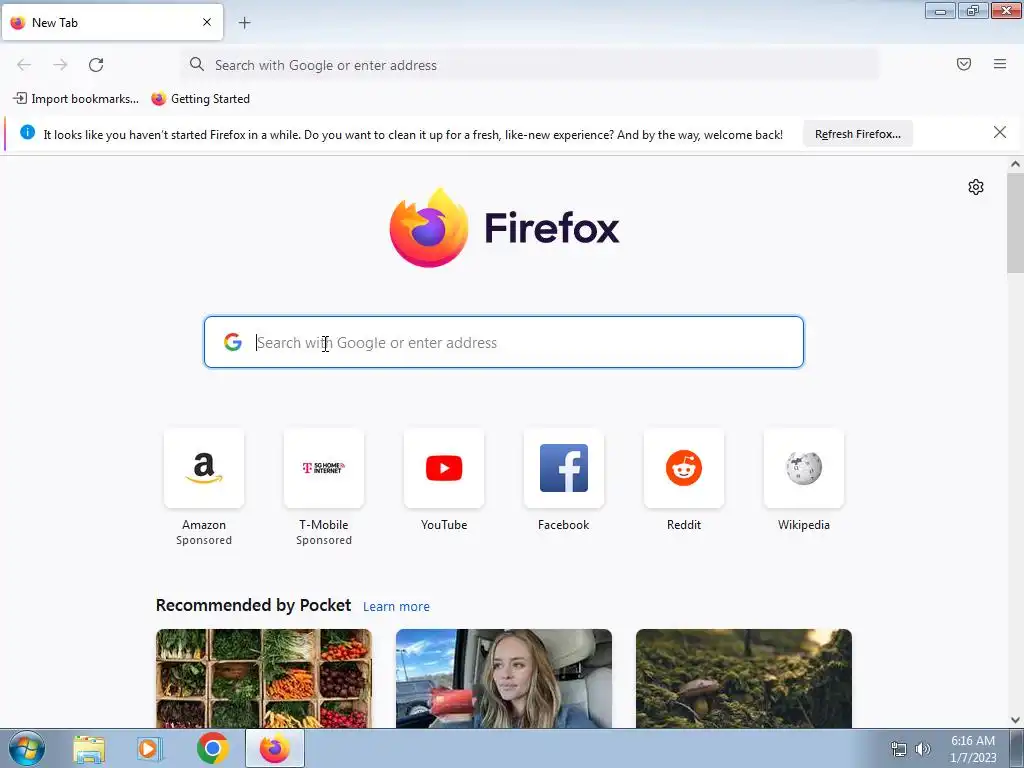
Task: Click the scrollbar up arrow
Action: pos(1015,165)
